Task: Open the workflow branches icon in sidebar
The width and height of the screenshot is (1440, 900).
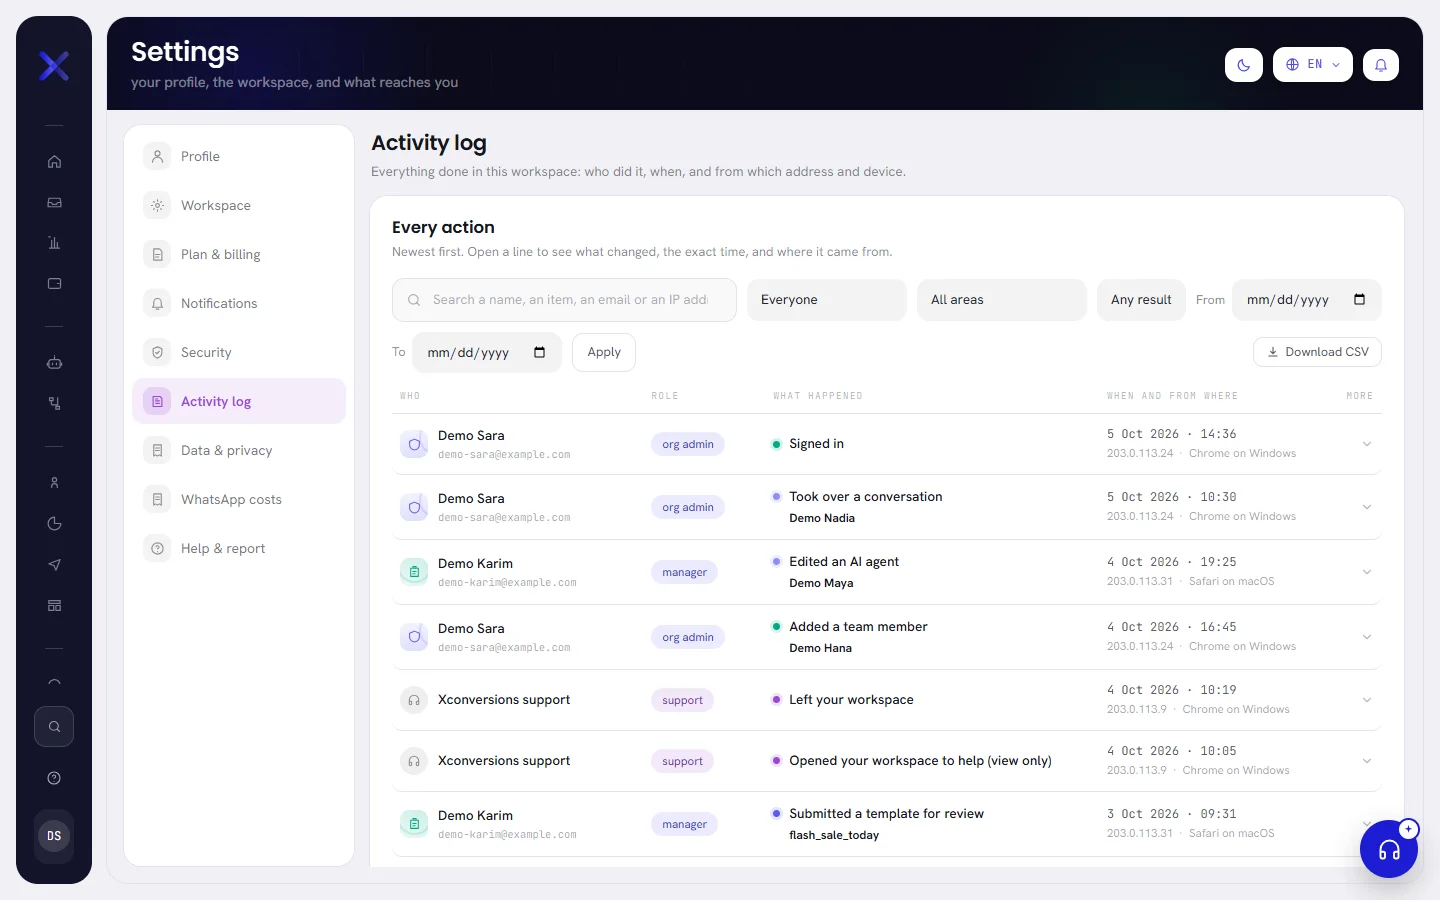Action: coord(54,404)
